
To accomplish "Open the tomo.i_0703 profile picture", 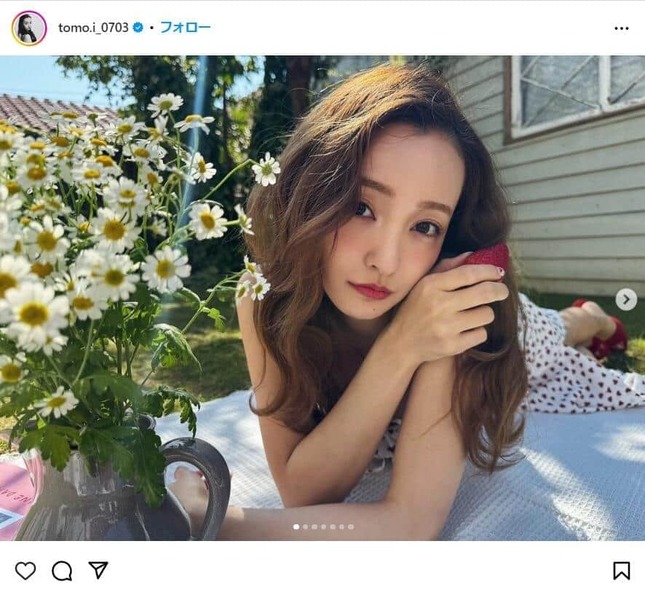I will pos(29,28).
